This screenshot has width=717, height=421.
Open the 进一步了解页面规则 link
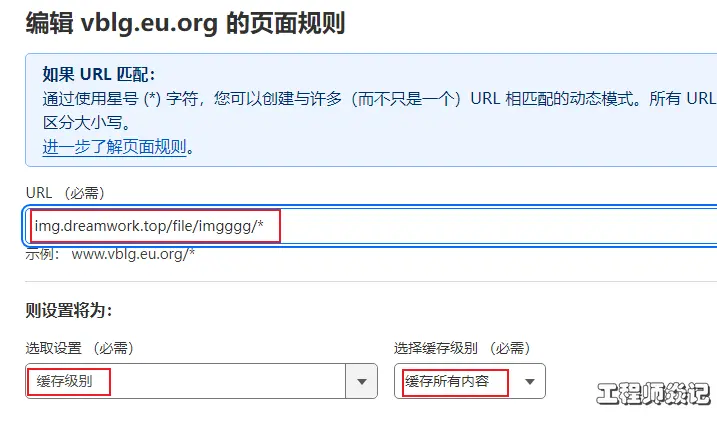click(x=114, y=147)
